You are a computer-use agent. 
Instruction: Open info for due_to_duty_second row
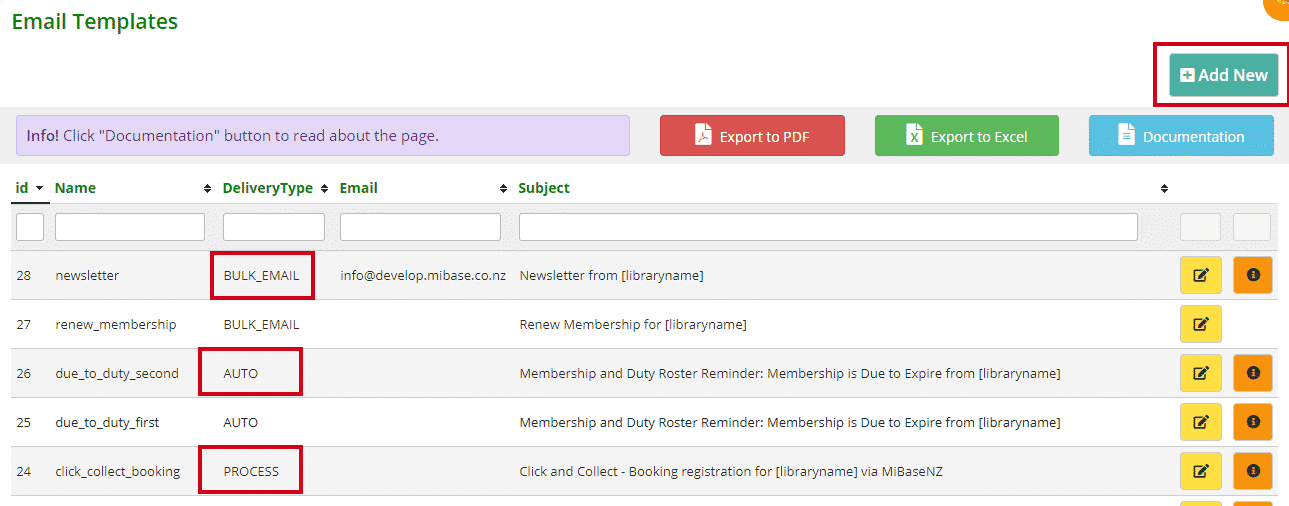[1253, 373]
